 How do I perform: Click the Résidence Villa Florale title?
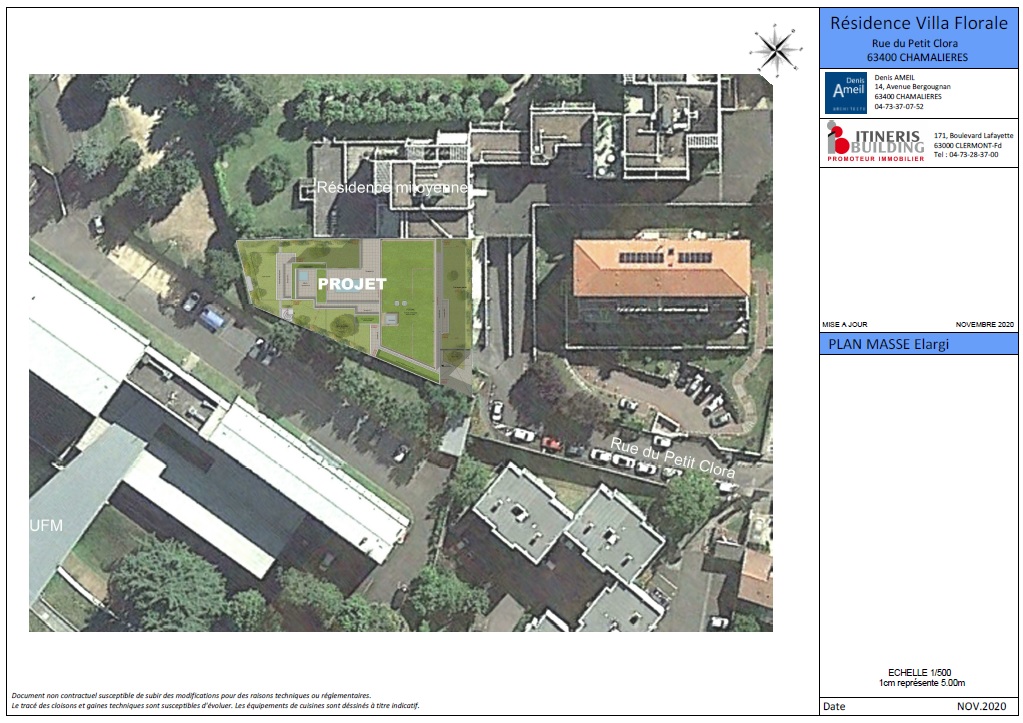click(919, 23)
